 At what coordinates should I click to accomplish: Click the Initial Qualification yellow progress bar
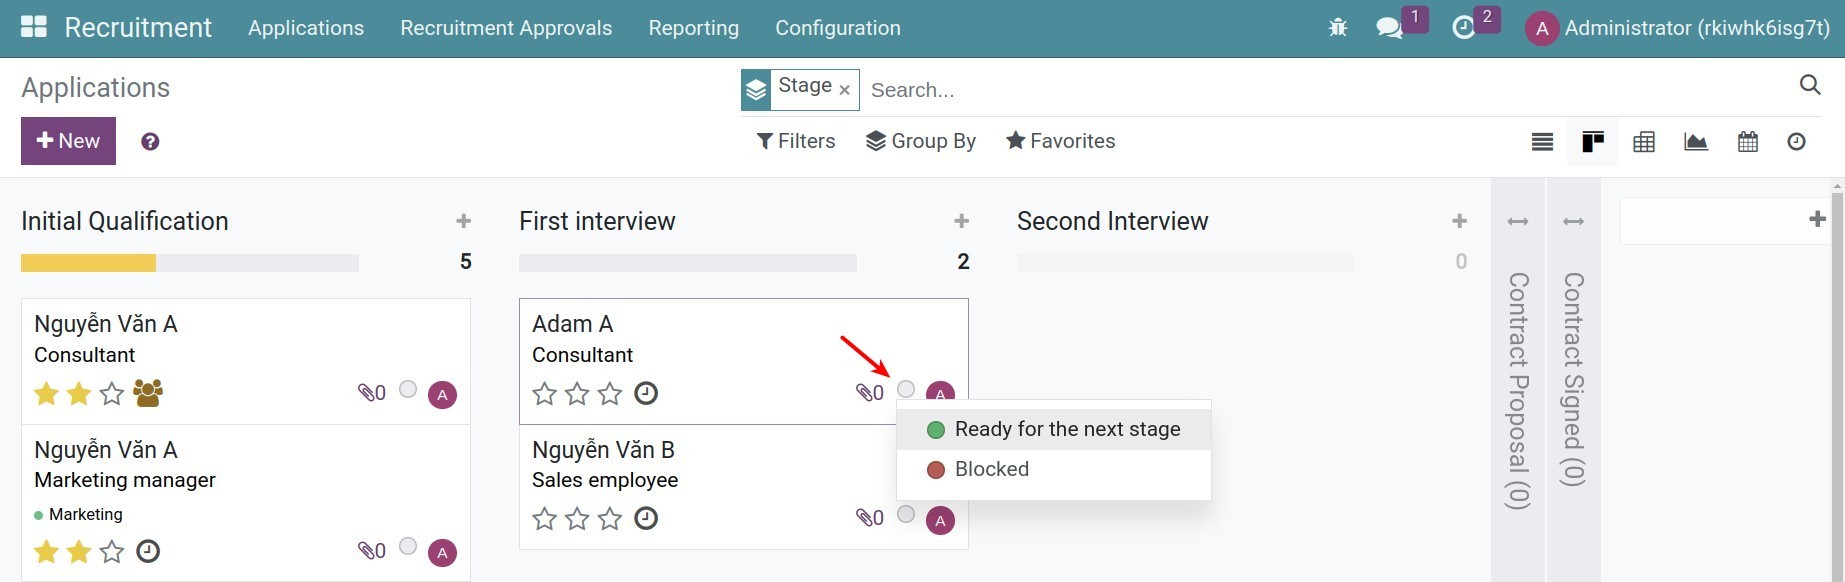click(x=88, y=263)
